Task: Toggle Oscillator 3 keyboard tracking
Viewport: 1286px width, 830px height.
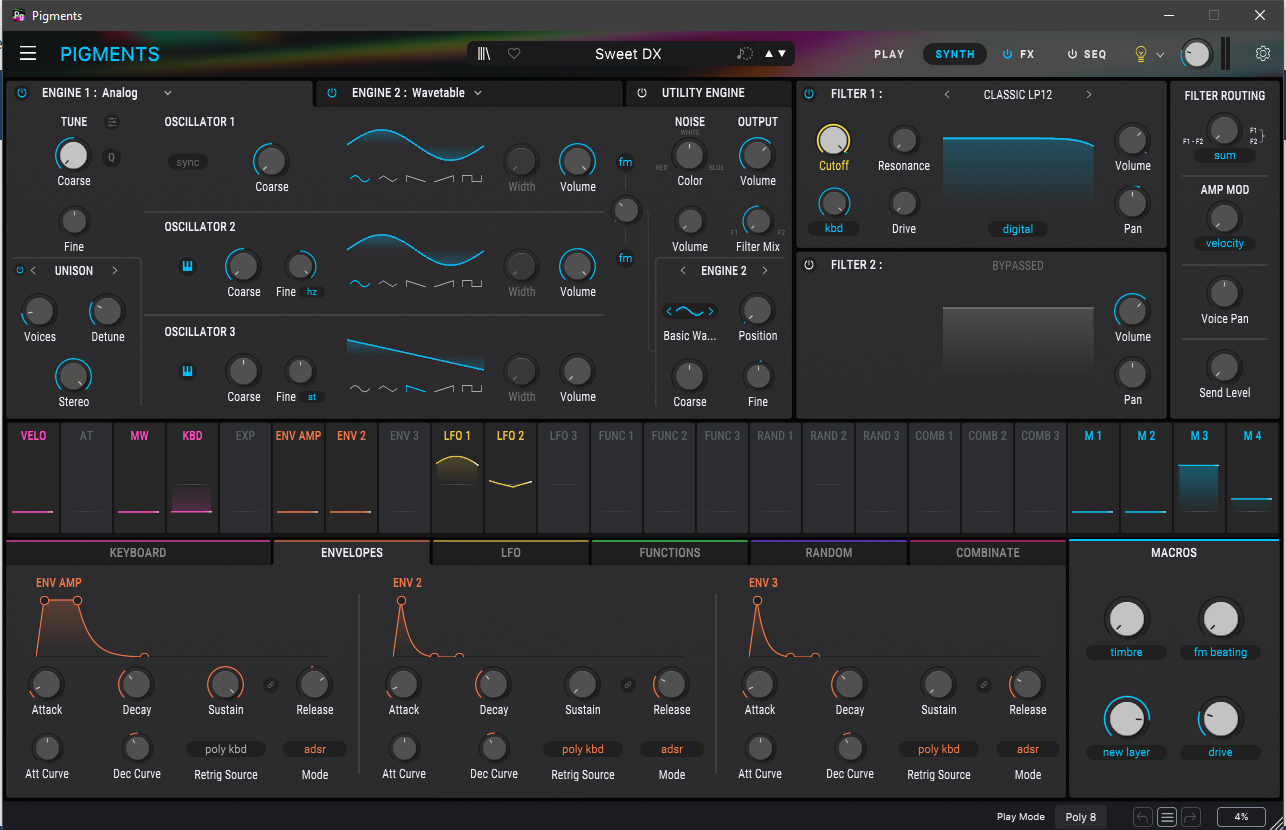Action: point(187,371)
